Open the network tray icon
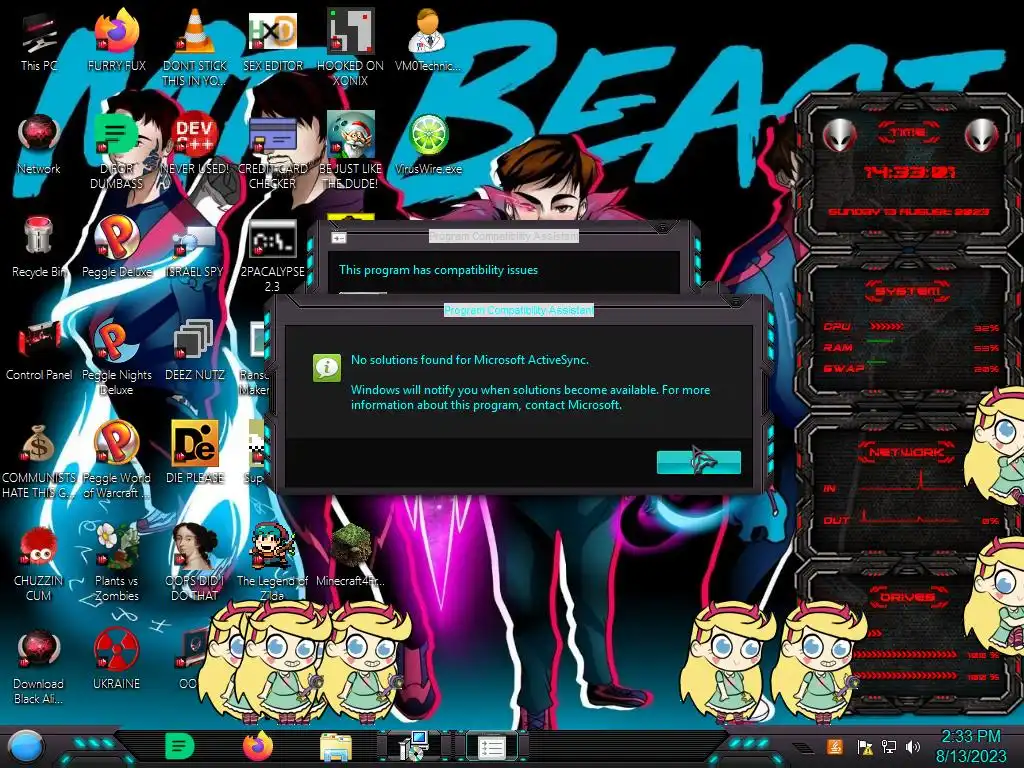The image size is (1024, 768). pos(889,746)
